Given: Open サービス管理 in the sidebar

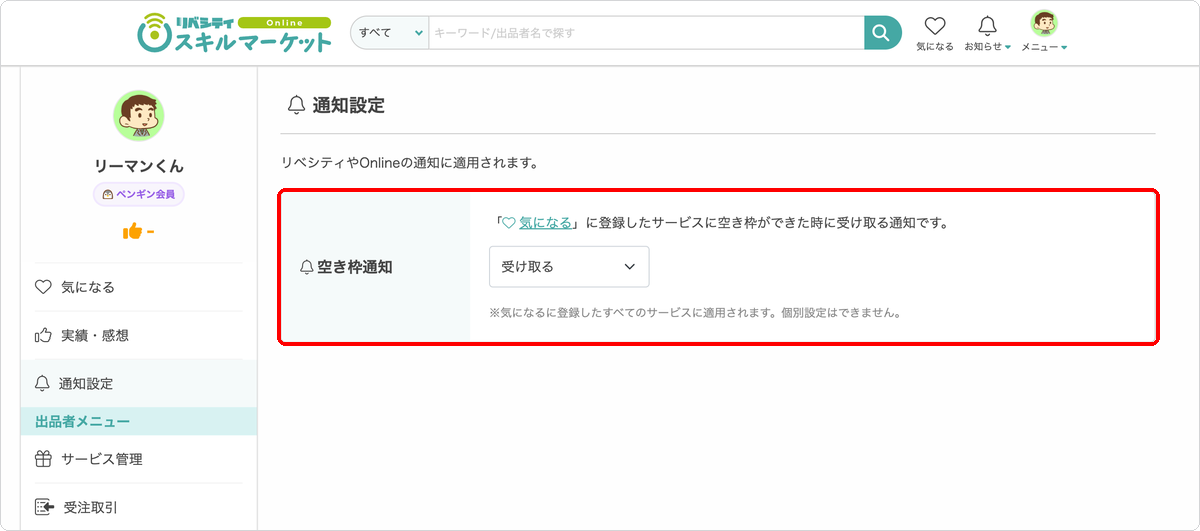Looking at the screenshot, I should [x=139, y=459].
